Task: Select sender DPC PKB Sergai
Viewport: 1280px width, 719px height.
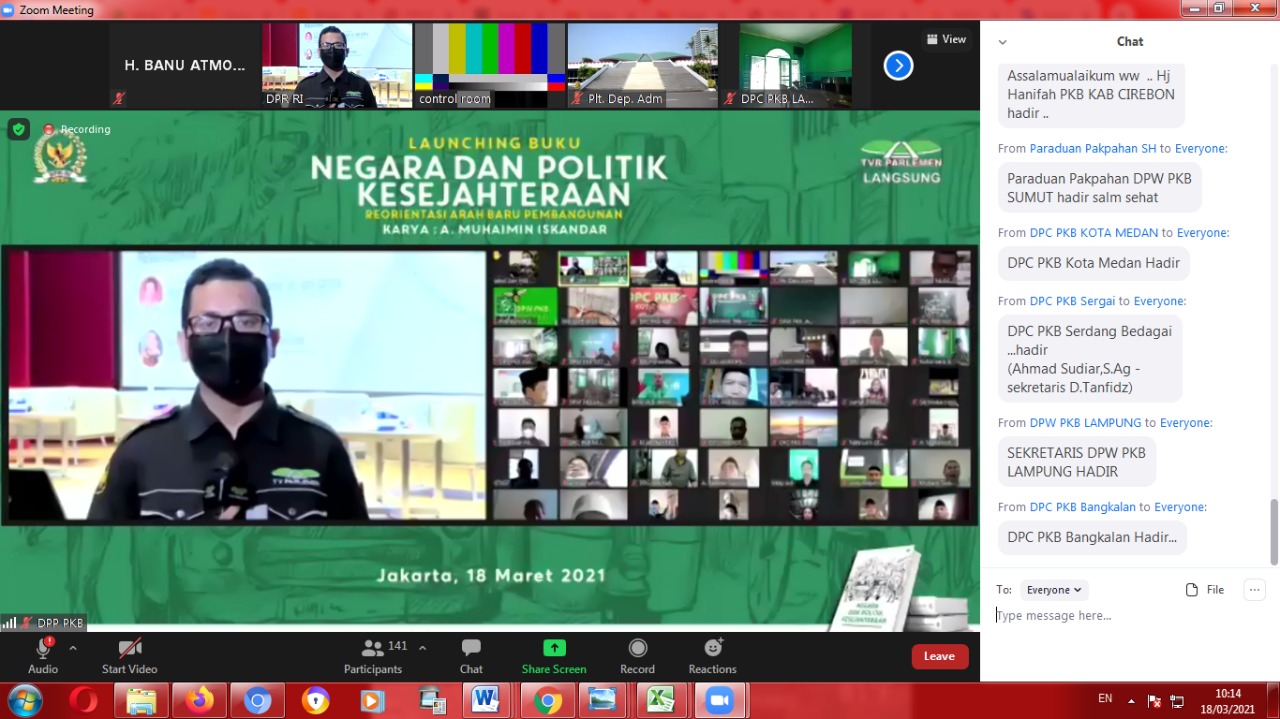Action: coord(1072,300)
